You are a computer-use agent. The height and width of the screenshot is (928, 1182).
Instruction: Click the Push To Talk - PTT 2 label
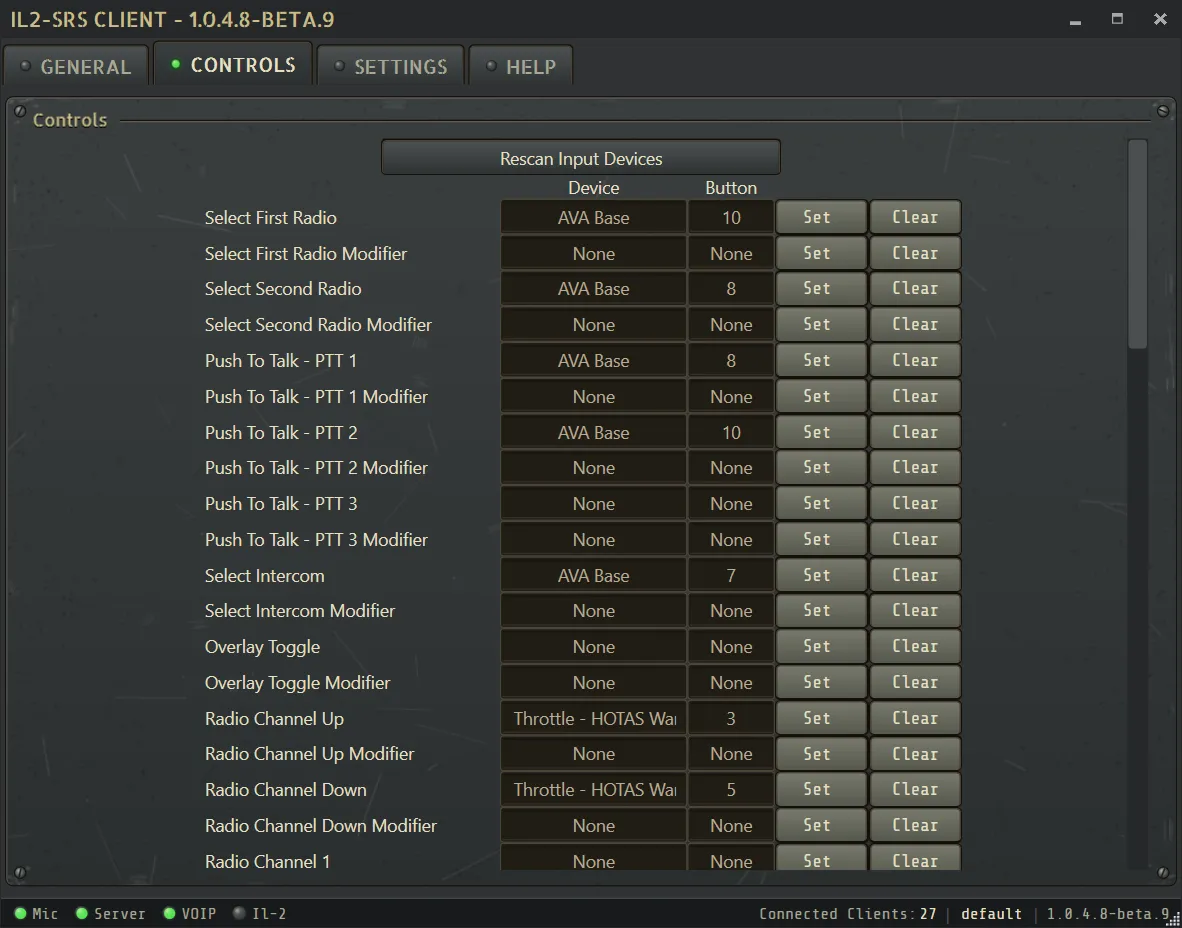(x=281, y=433)
